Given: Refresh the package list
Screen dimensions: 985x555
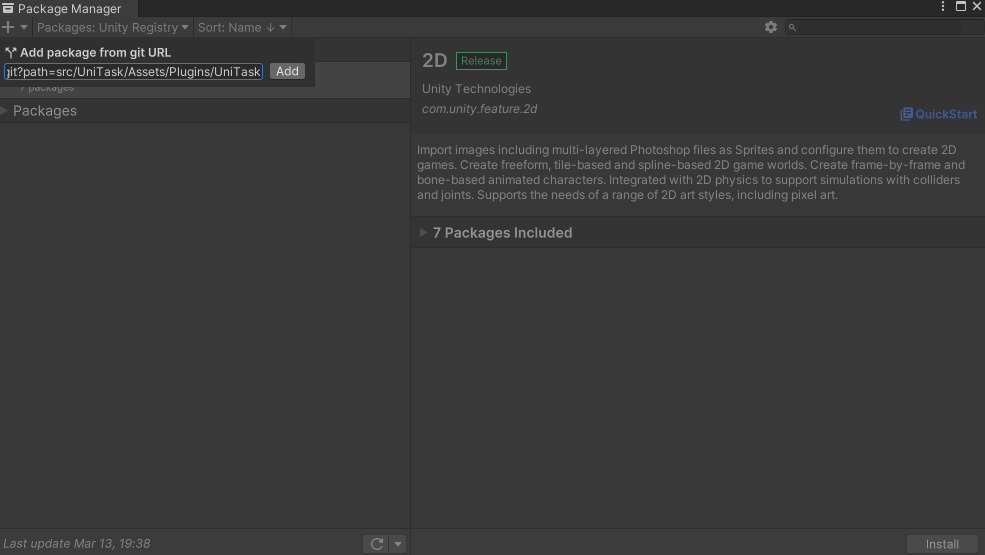Looking at the screenshot, I should (x=376, y=544).
